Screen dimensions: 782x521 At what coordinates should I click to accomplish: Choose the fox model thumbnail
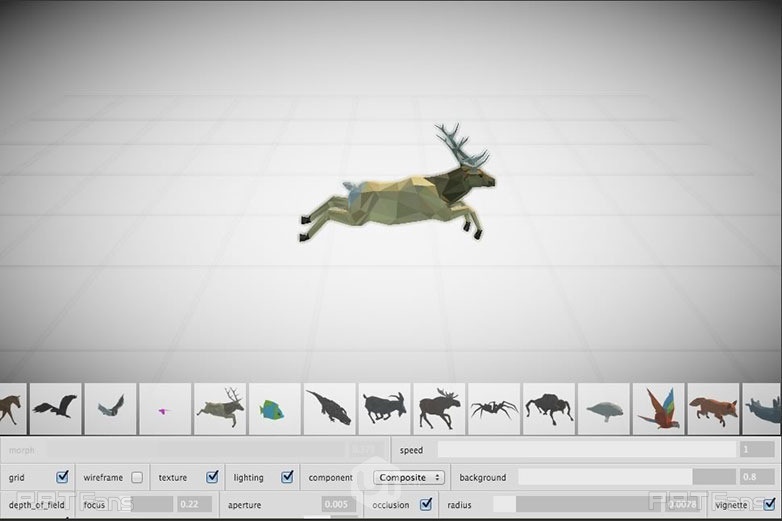pos(713,408)
